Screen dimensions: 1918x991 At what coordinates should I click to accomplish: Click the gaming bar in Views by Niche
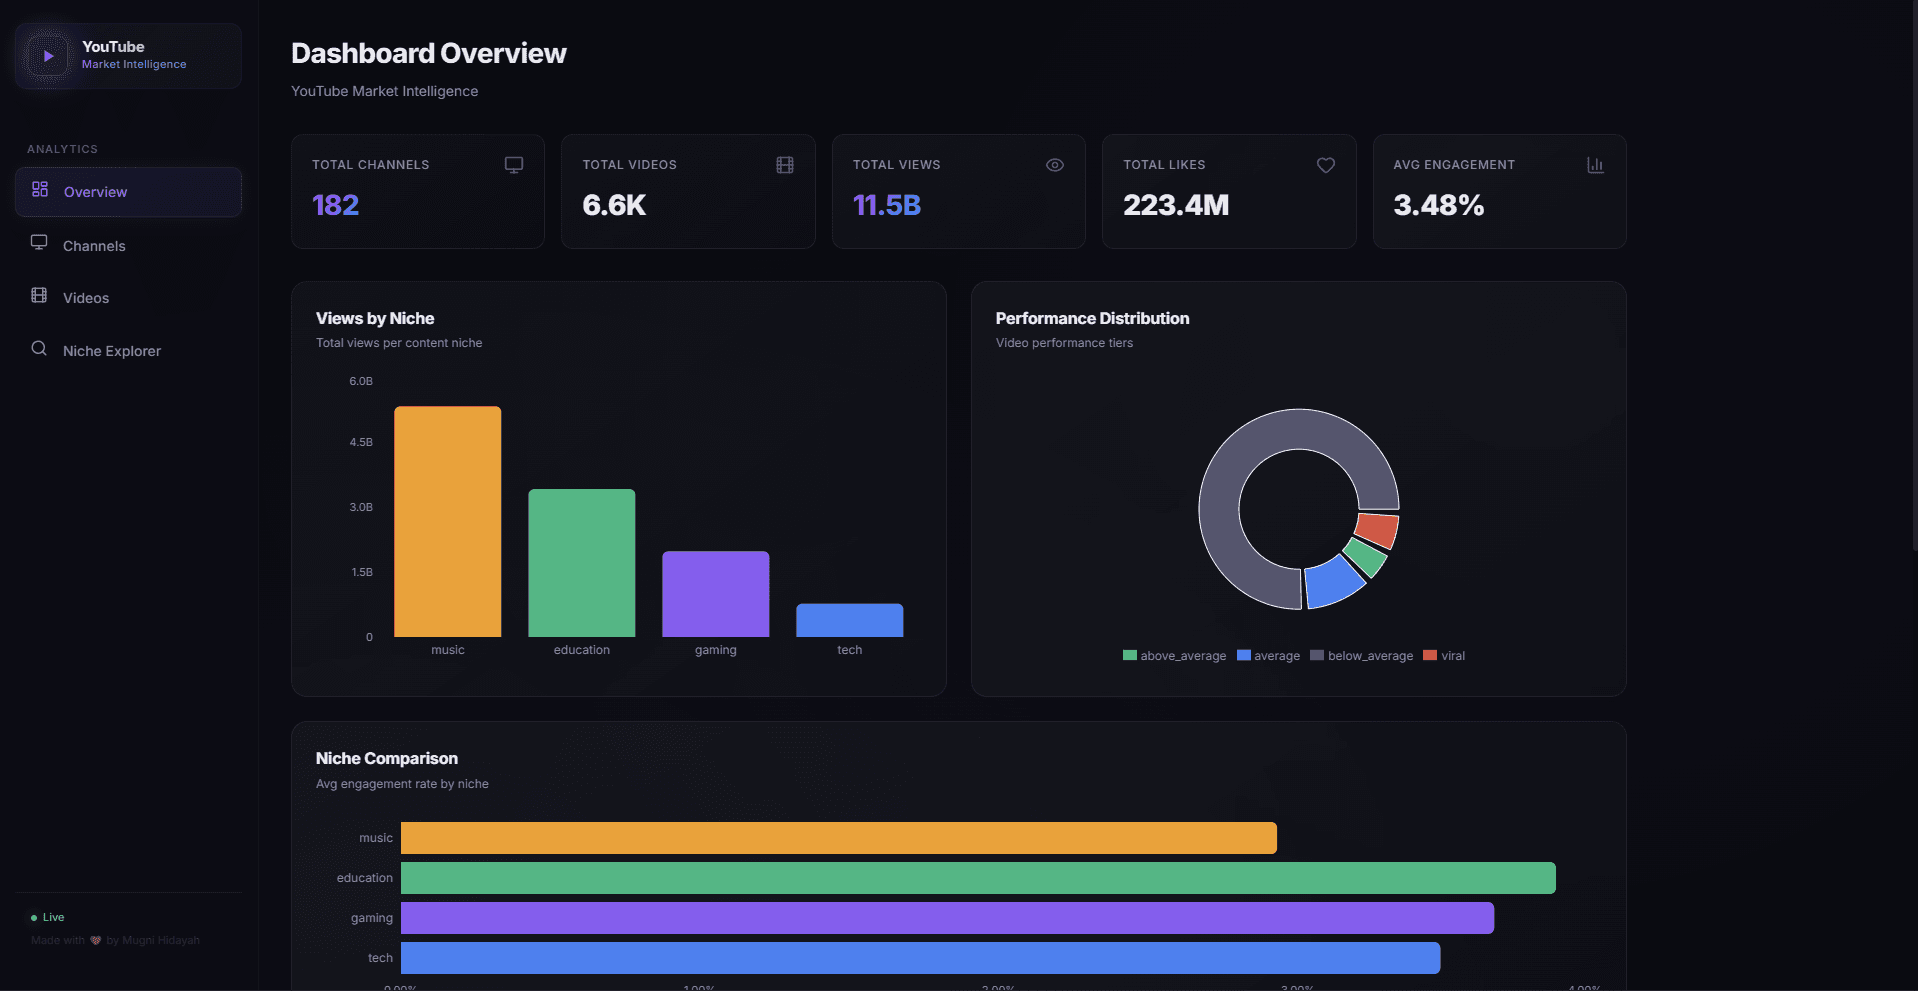(716, 594)
